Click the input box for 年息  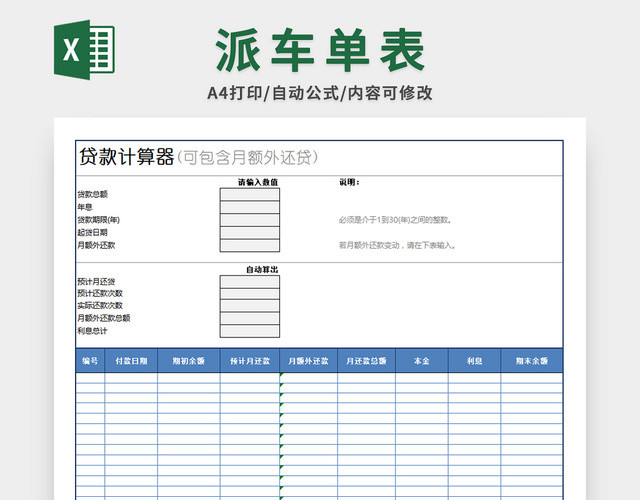(x=250, y=207)
